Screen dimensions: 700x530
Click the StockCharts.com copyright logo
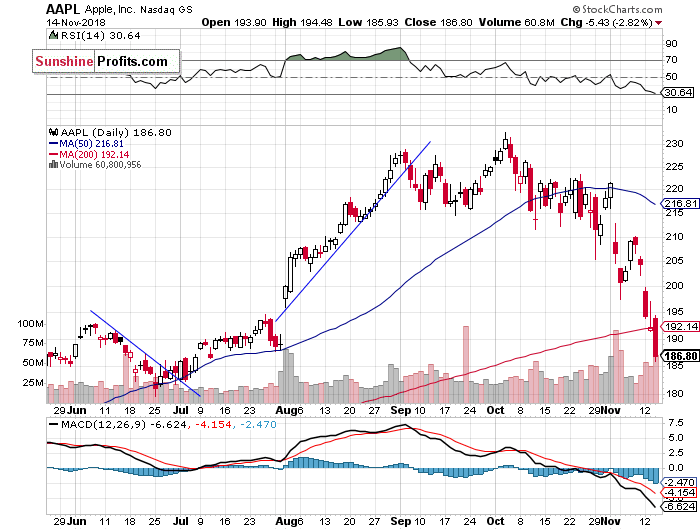617,9
